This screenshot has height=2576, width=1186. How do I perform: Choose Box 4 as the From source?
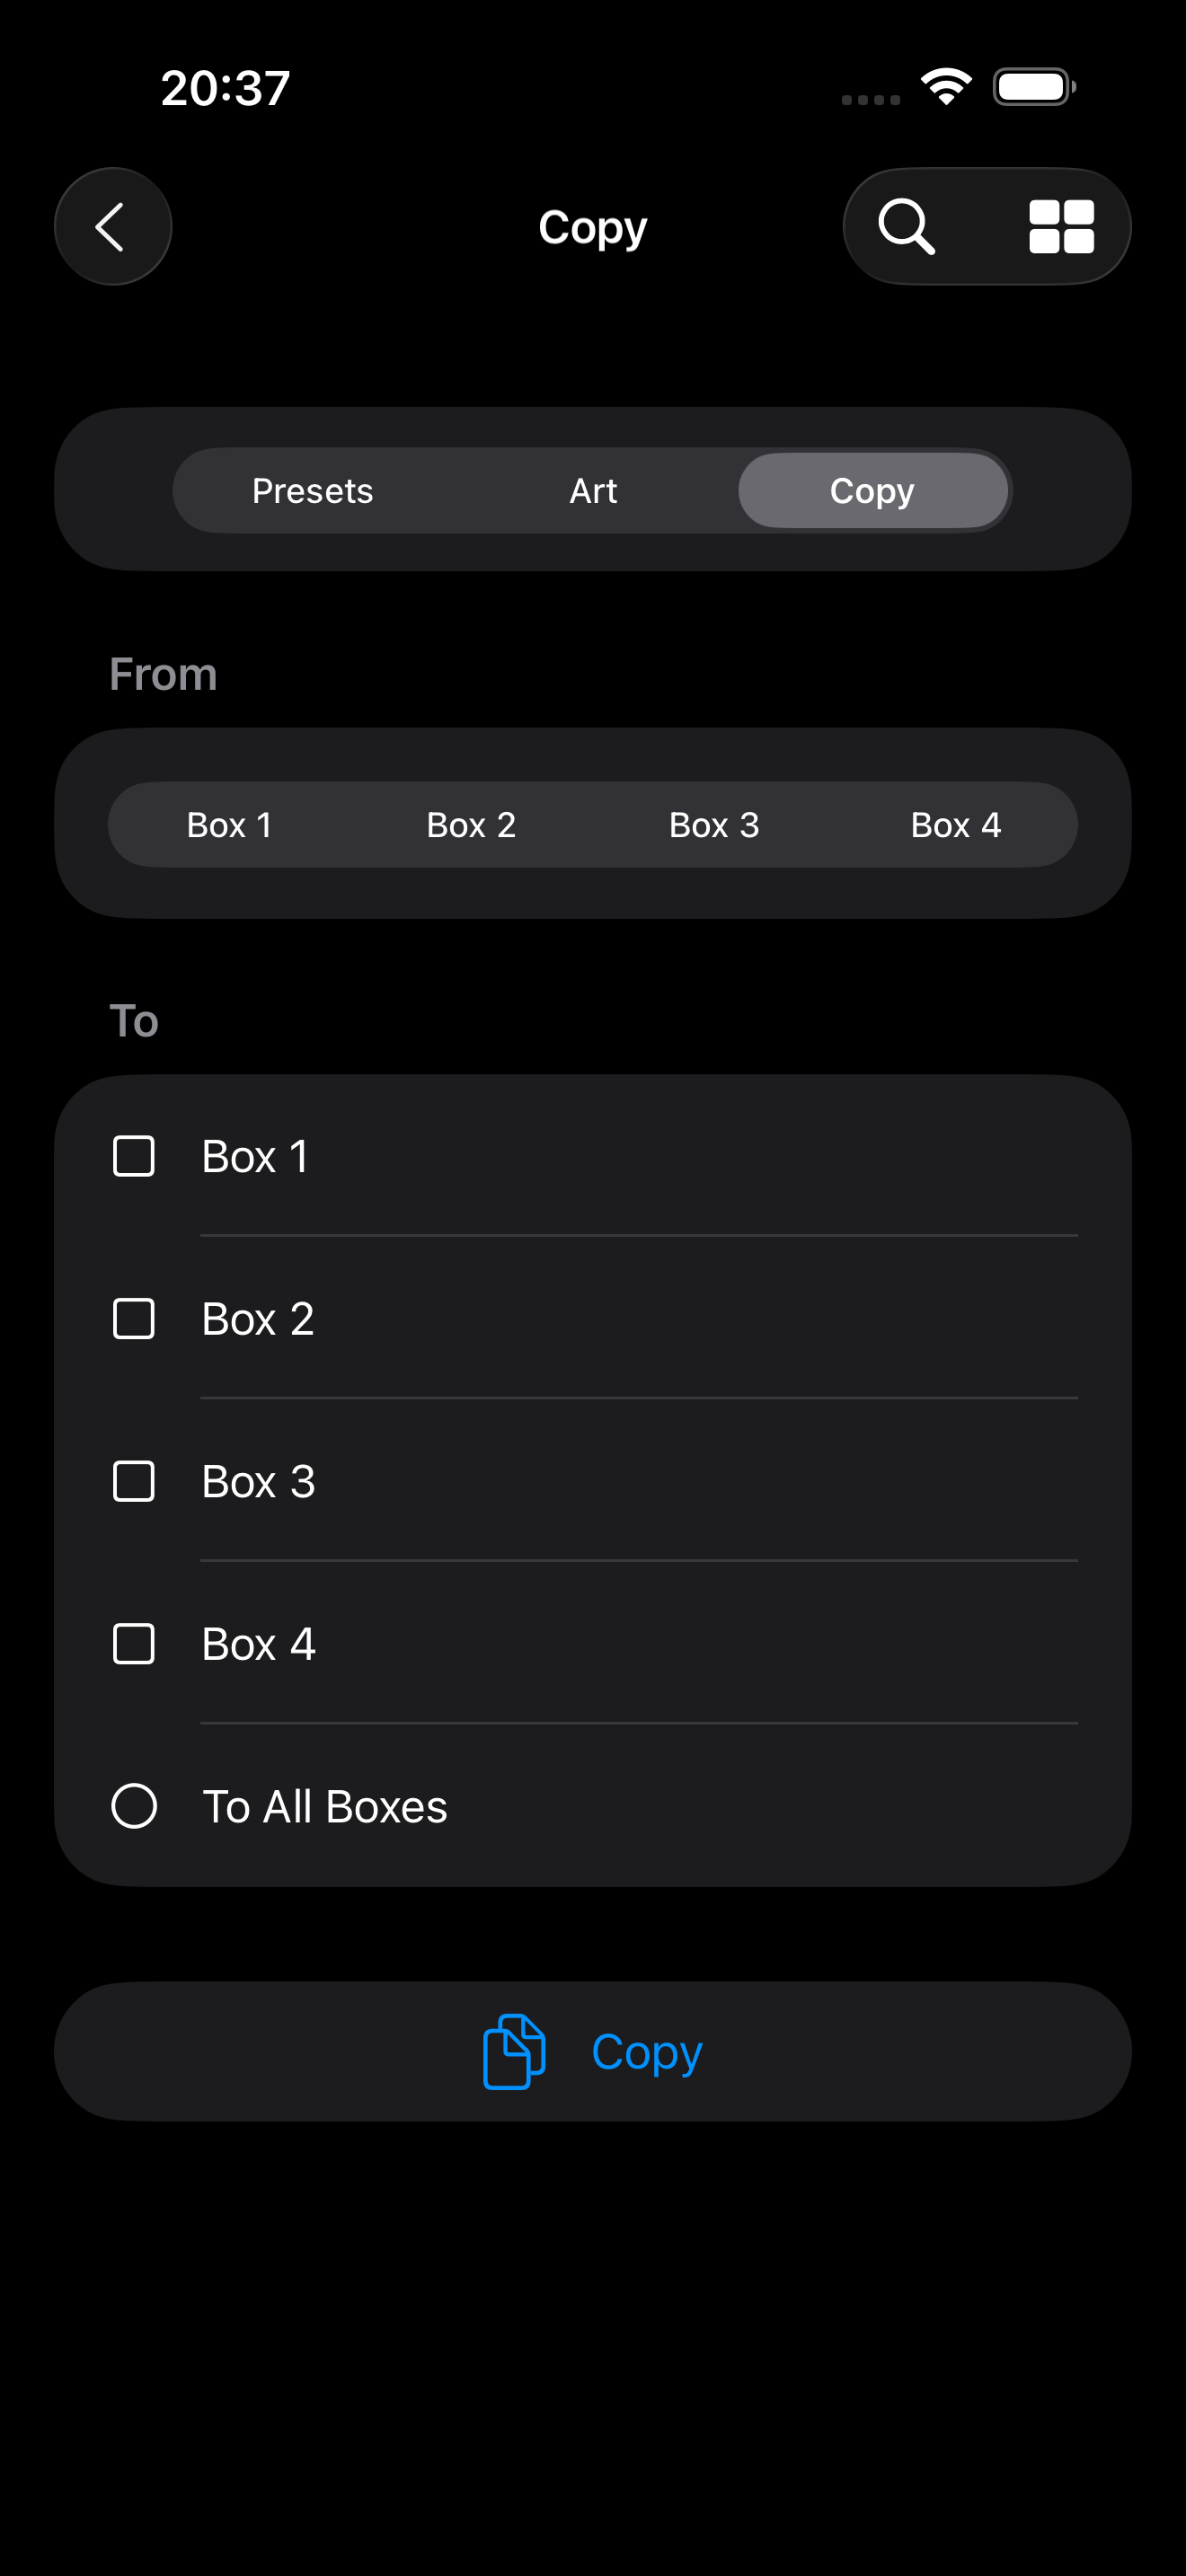tap(956, 825)
